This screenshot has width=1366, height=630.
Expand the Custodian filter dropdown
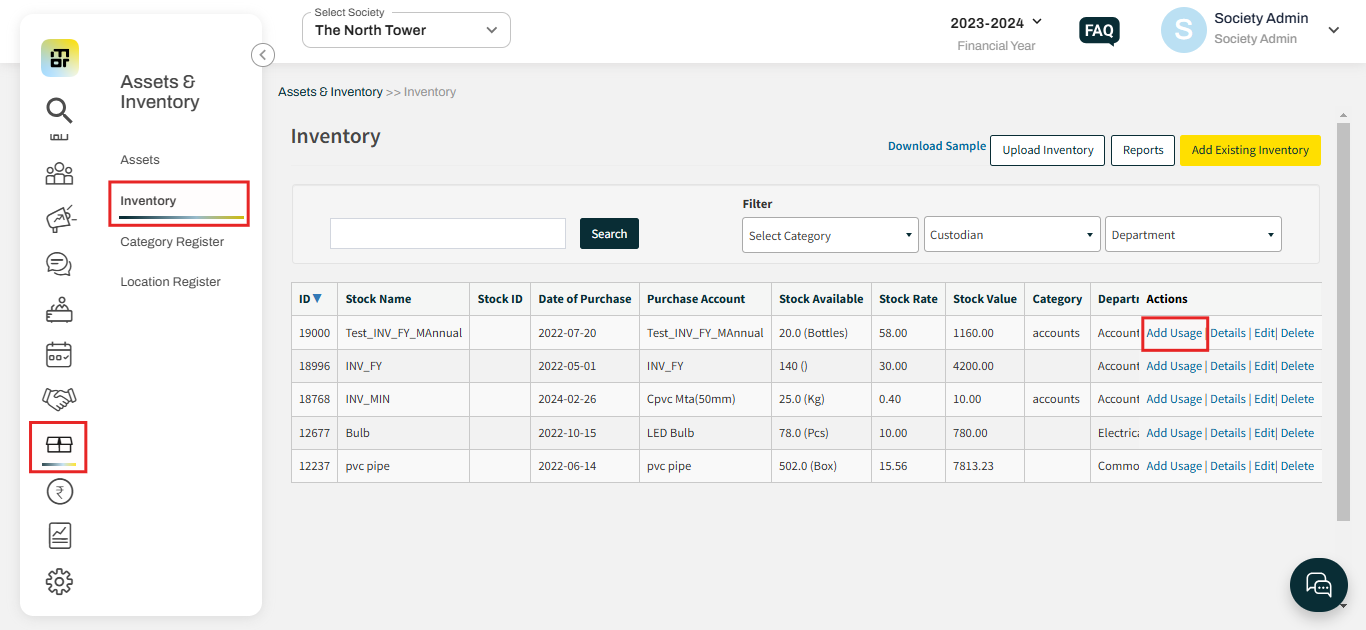pyautogui.click(x=1011, y=234)
